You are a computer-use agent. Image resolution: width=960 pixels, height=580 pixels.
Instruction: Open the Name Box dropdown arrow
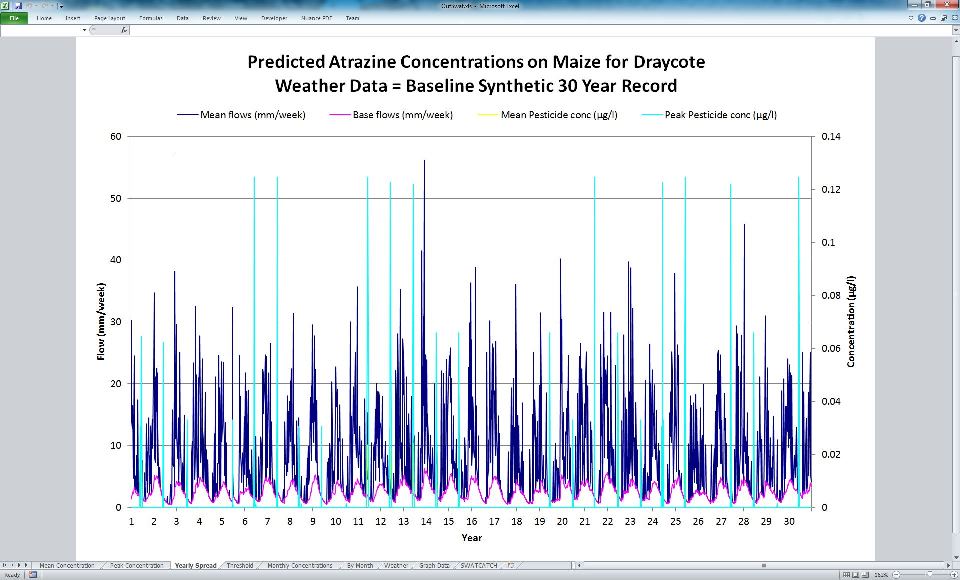pyautogui.click(x=85, y=30)
